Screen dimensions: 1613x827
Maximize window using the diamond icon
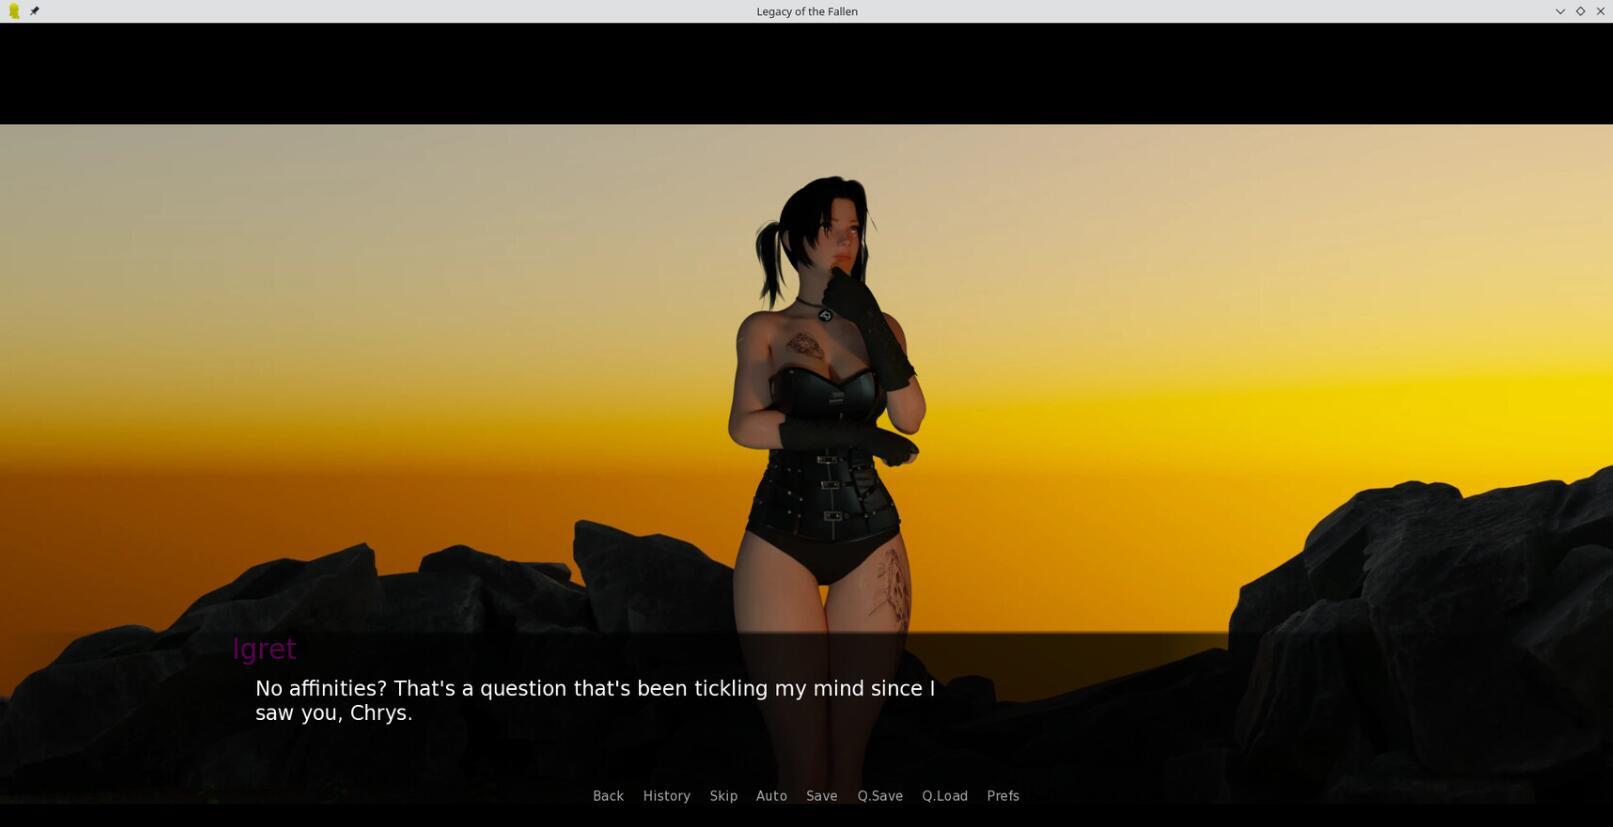(1580, 11)
